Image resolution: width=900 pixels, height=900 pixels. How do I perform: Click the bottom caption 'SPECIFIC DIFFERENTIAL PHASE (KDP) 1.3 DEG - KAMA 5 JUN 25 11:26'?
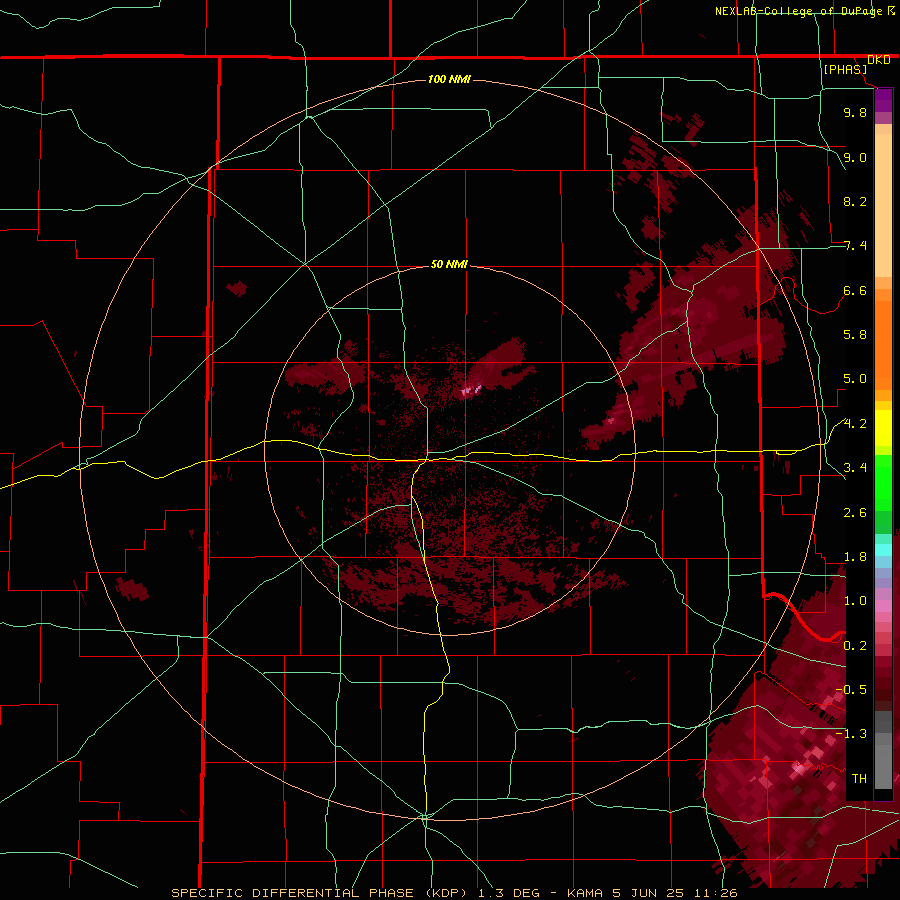click(455, 893)
